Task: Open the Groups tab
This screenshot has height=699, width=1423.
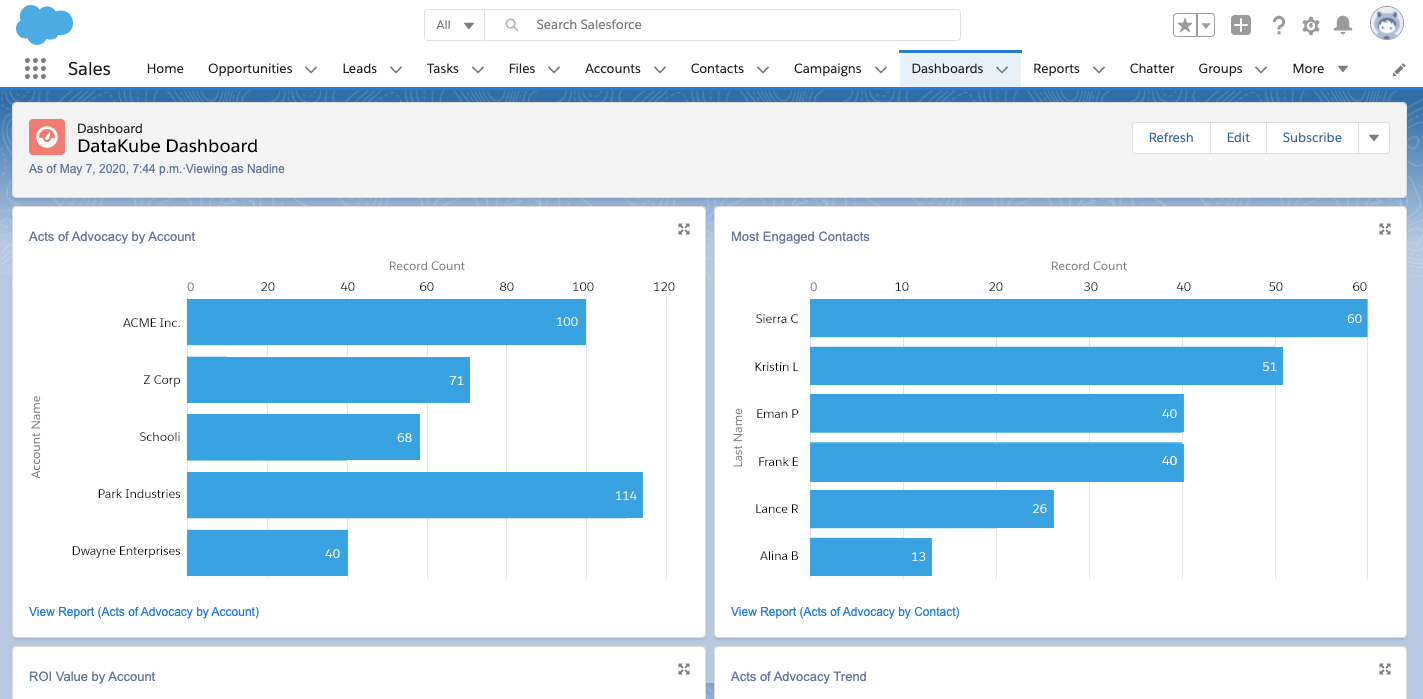Action: (x=1220, y=68)
